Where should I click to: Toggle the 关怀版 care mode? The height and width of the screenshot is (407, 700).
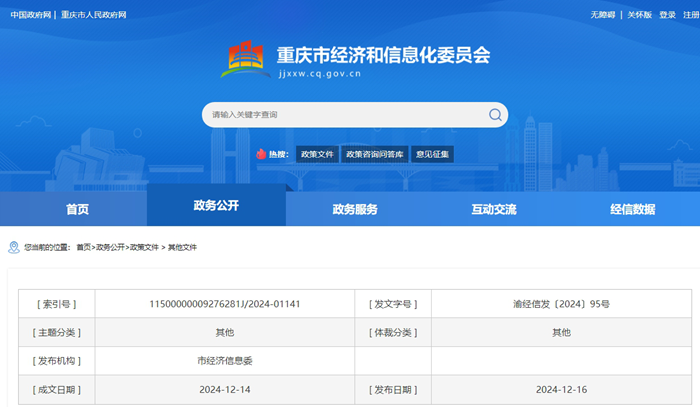(x=639, y=15)
